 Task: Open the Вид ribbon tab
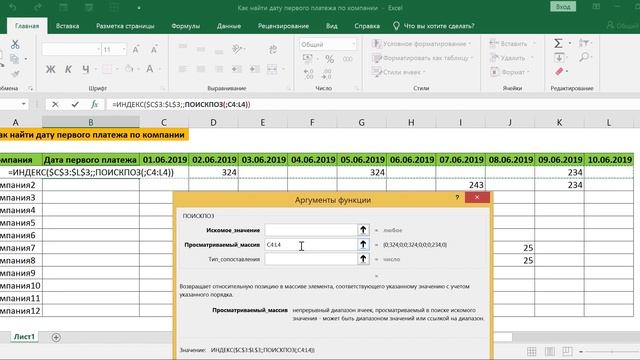pos(331,26)
